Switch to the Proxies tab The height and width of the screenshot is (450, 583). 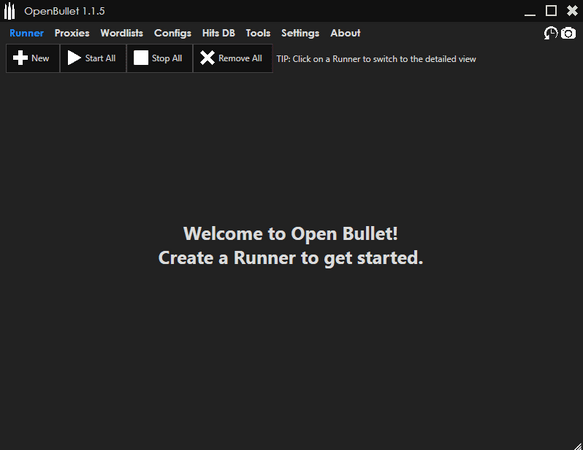pos(72,33)
